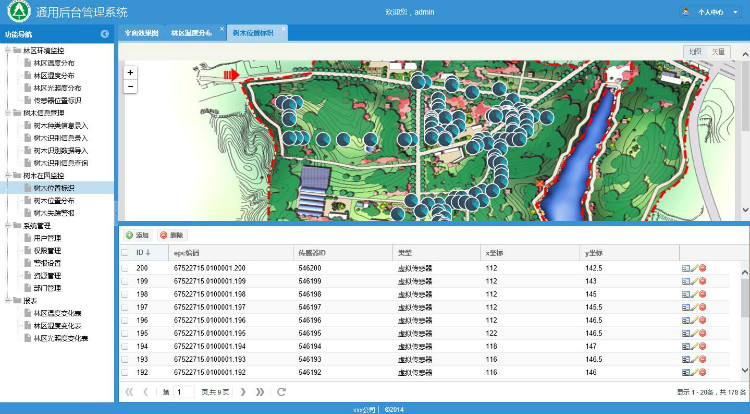Go to next page of table

pos(243,392)
